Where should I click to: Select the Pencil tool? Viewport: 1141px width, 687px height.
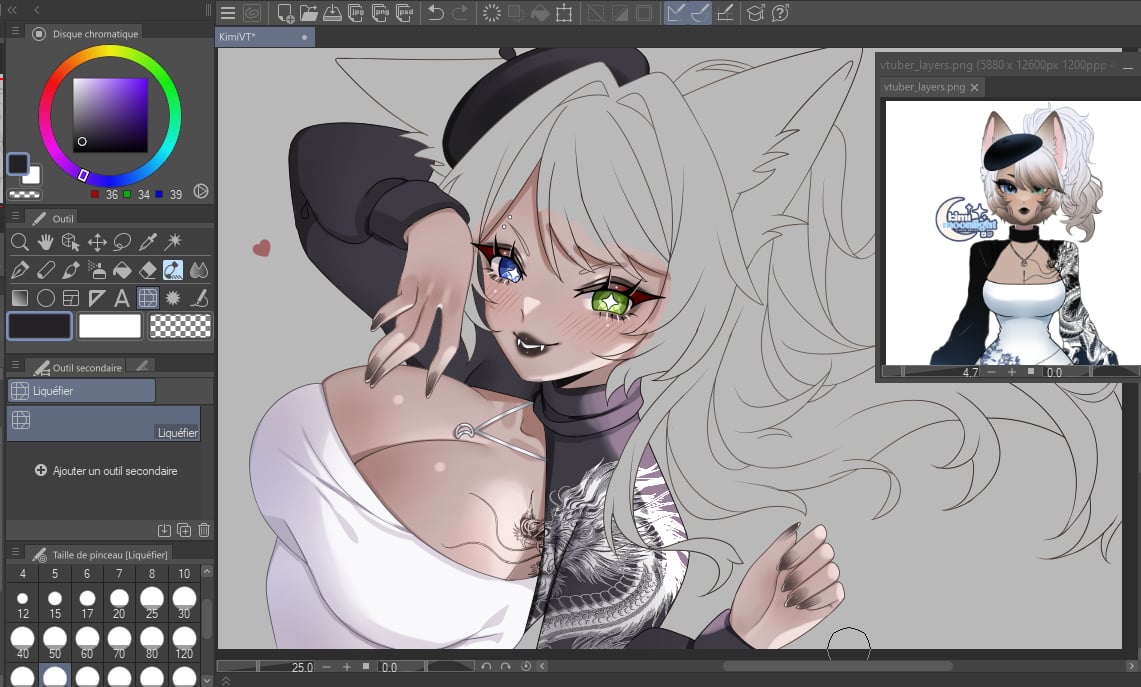pos(45,270)
